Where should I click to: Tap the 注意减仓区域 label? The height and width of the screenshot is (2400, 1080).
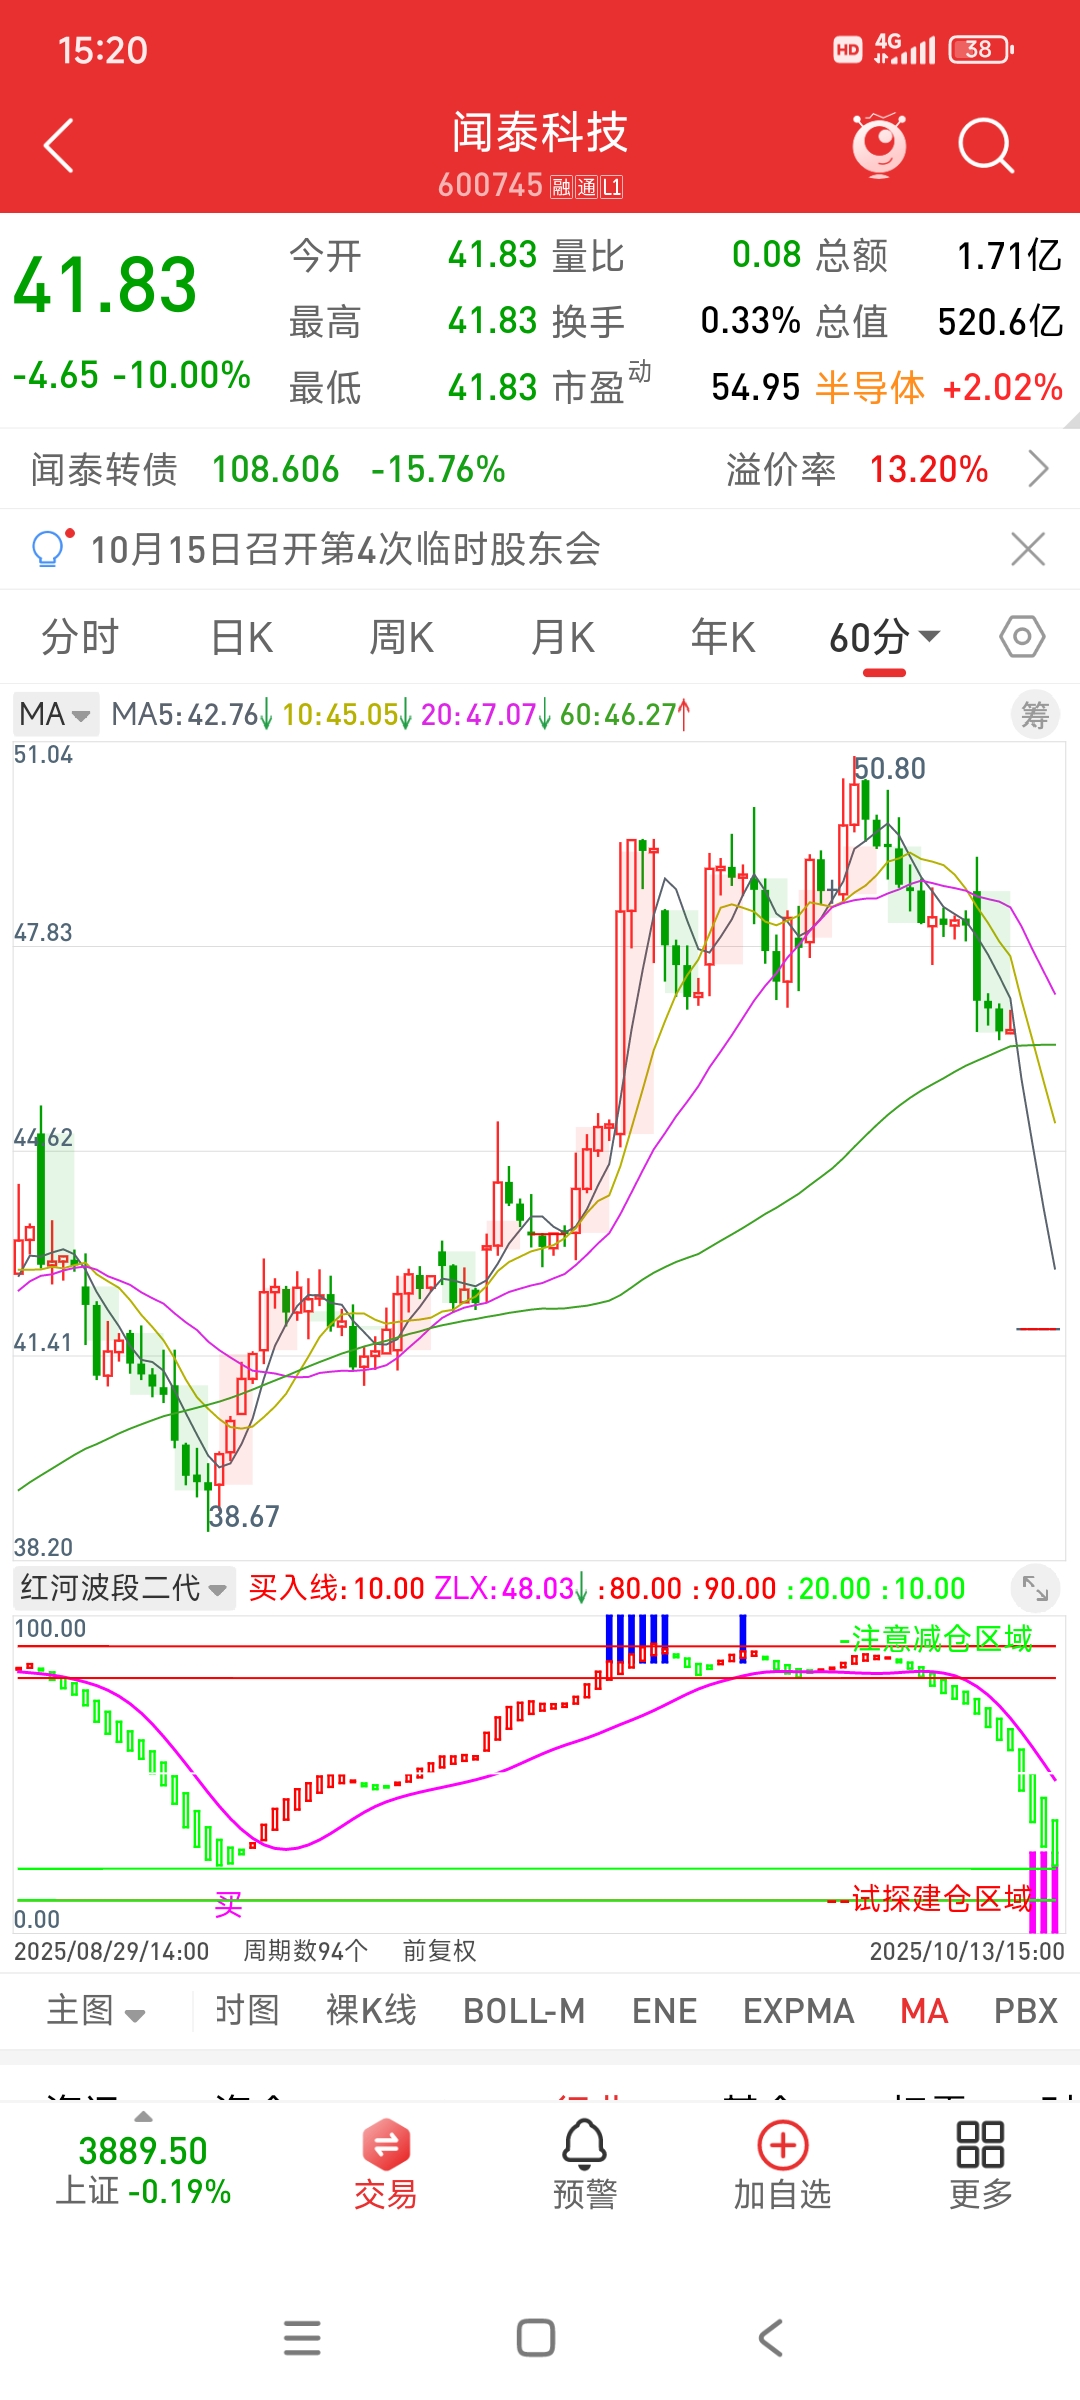coord(941,1638)
